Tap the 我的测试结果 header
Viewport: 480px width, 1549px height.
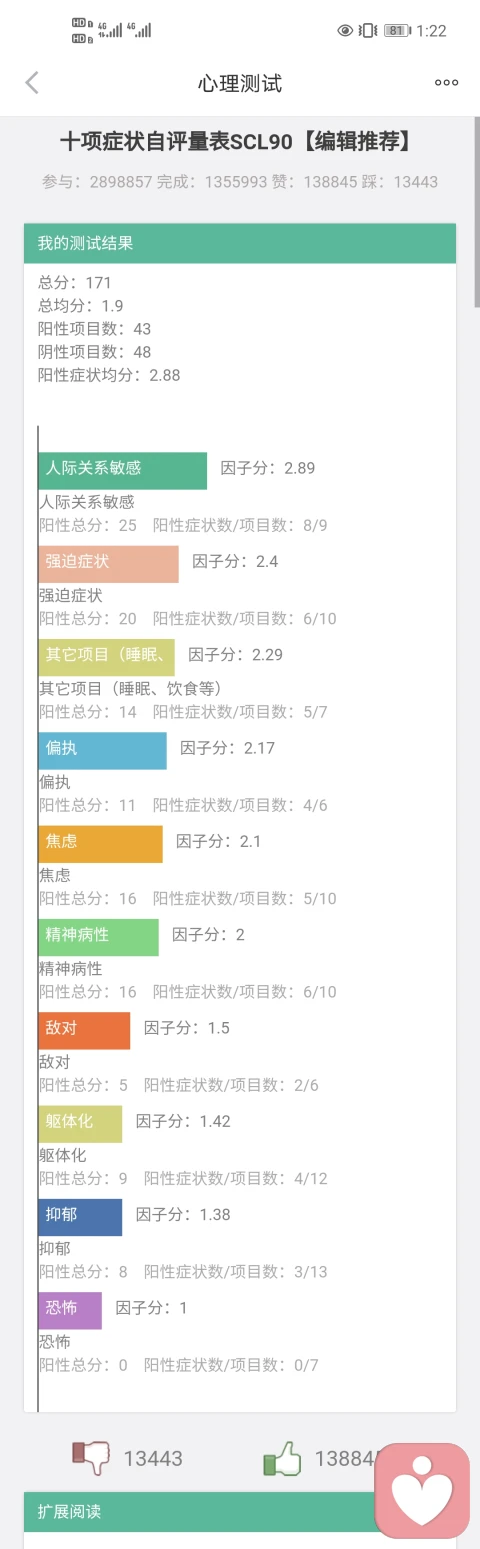pos(240,243)
